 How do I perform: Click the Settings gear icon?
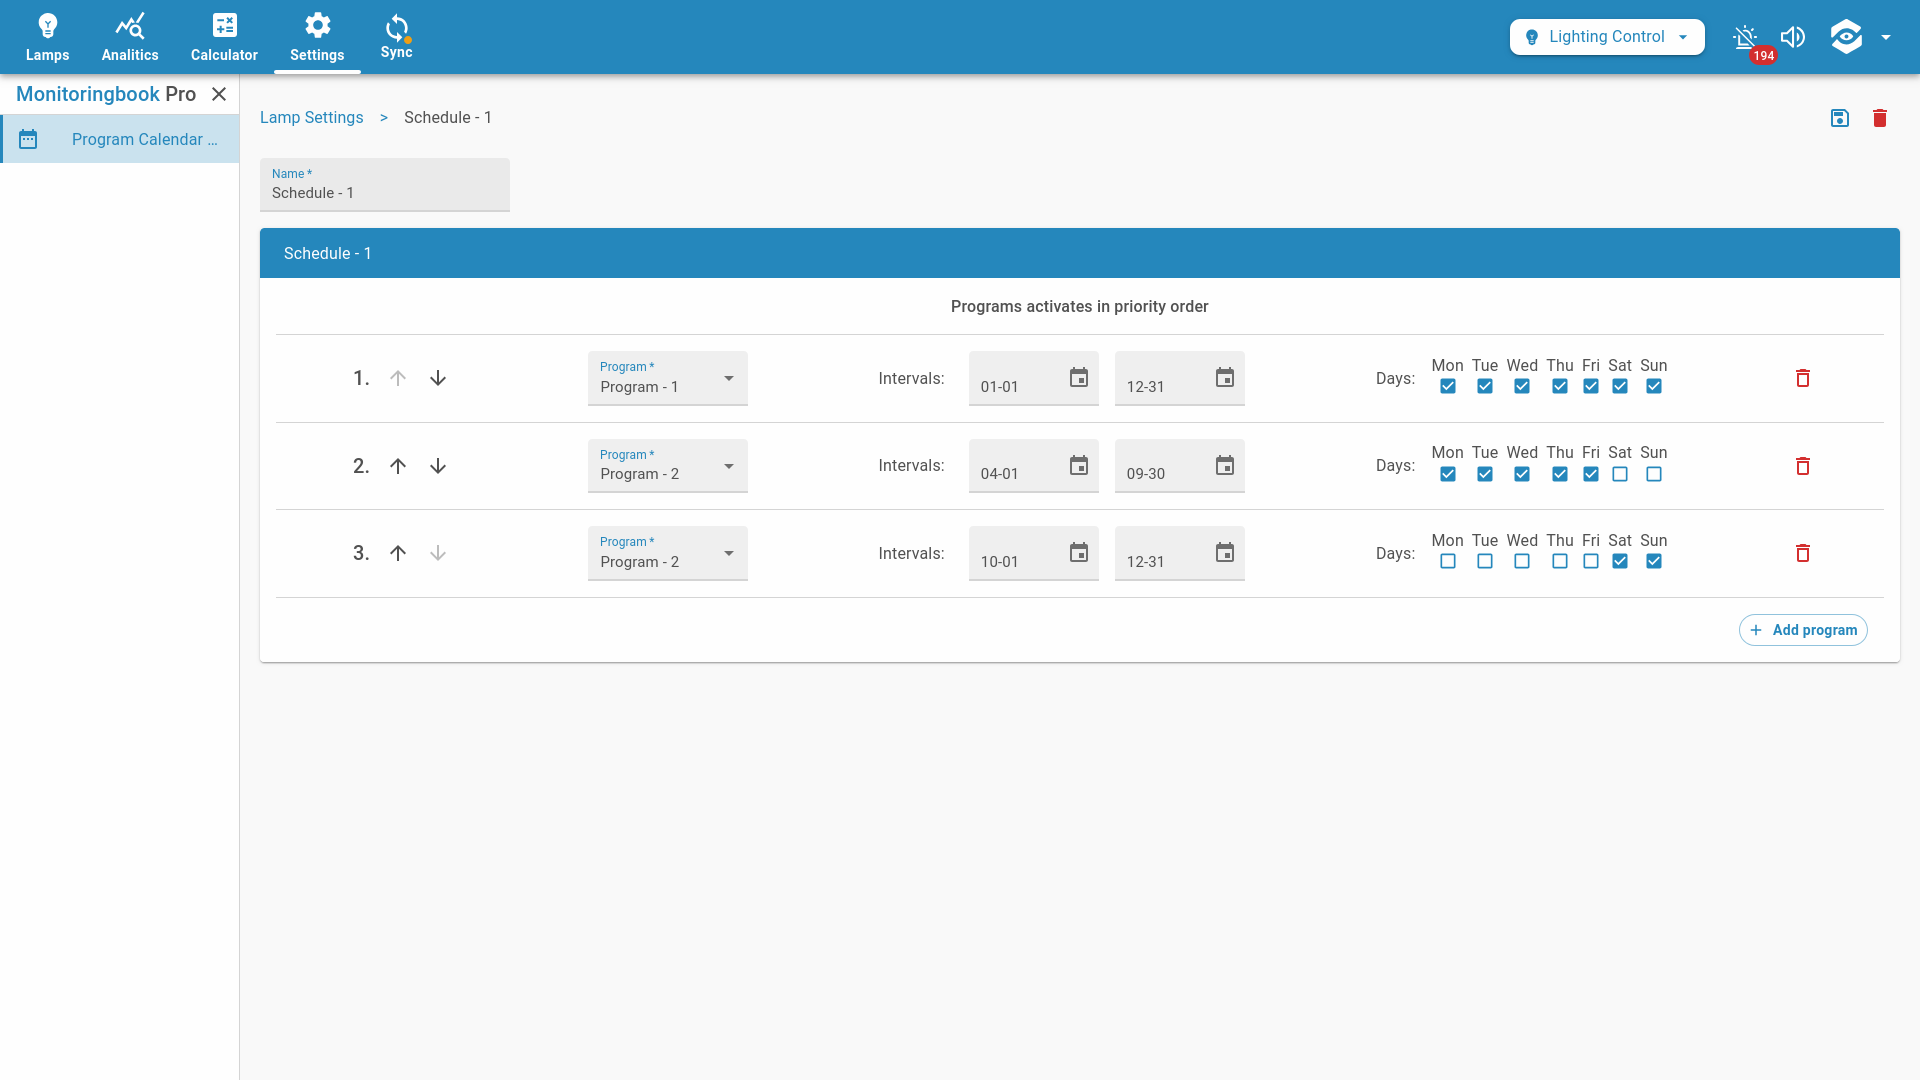[316, 25]
